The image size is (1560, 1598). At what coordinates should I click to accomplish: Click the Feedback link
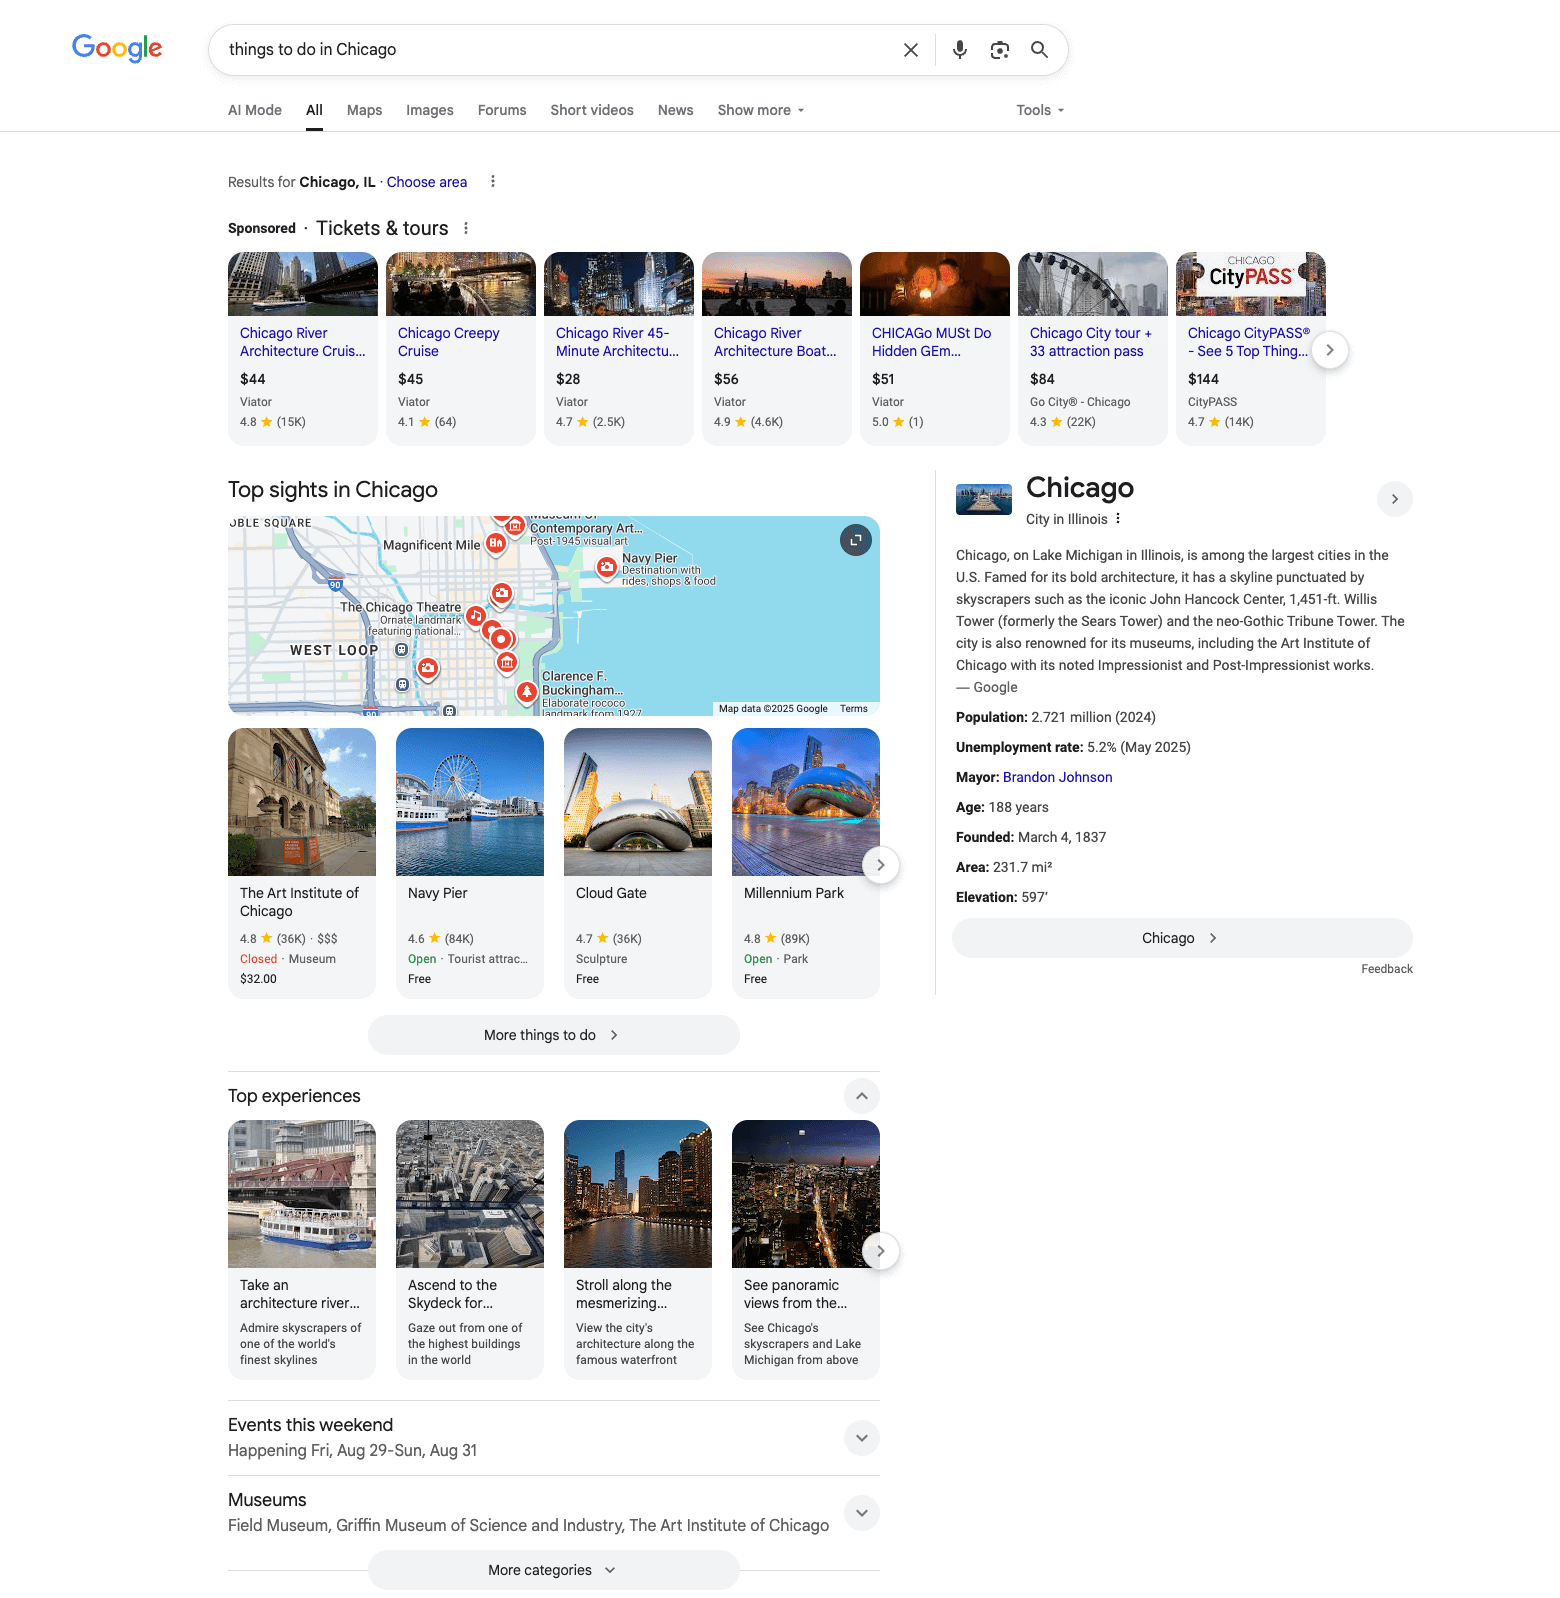pyautogui.click(x=1387, y=969)
